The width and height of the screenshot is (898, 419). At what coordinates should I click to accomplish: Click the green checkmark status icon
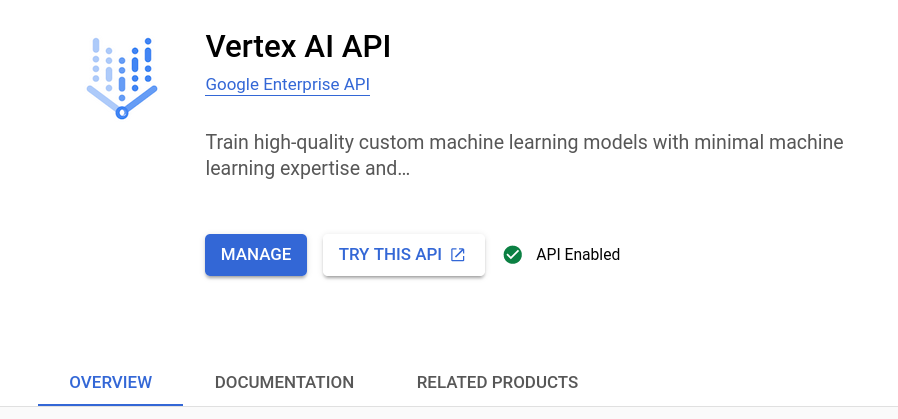click(513, 255)
